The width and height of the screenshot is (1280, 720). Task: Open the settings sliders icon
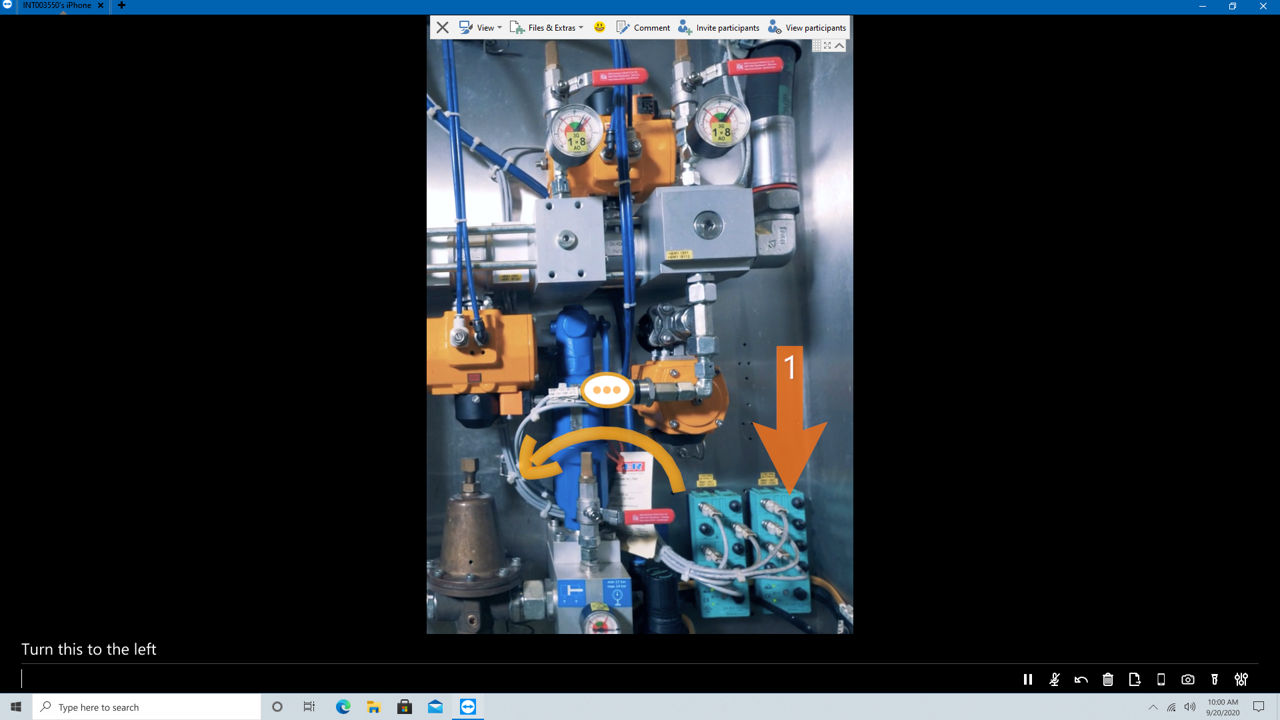(x=1241, y=679)
